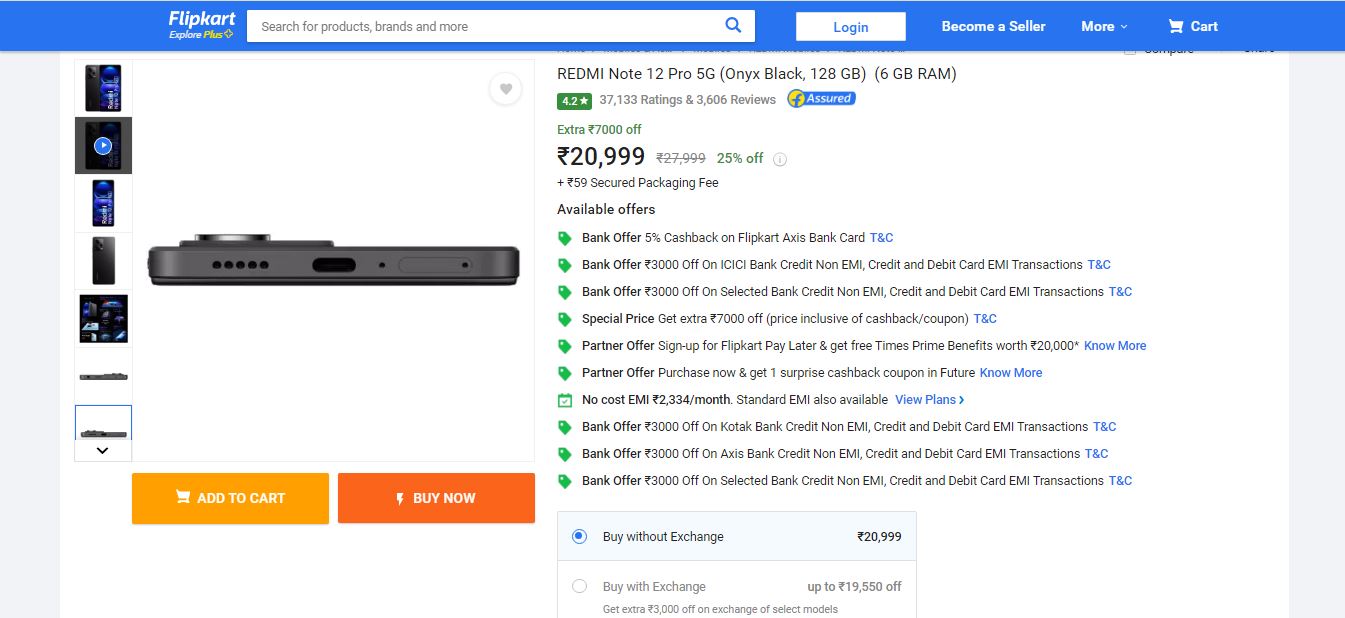Add product to wishlist heart icon
This screenshot has width=1345, height=618.
click(x=506, y=89)
